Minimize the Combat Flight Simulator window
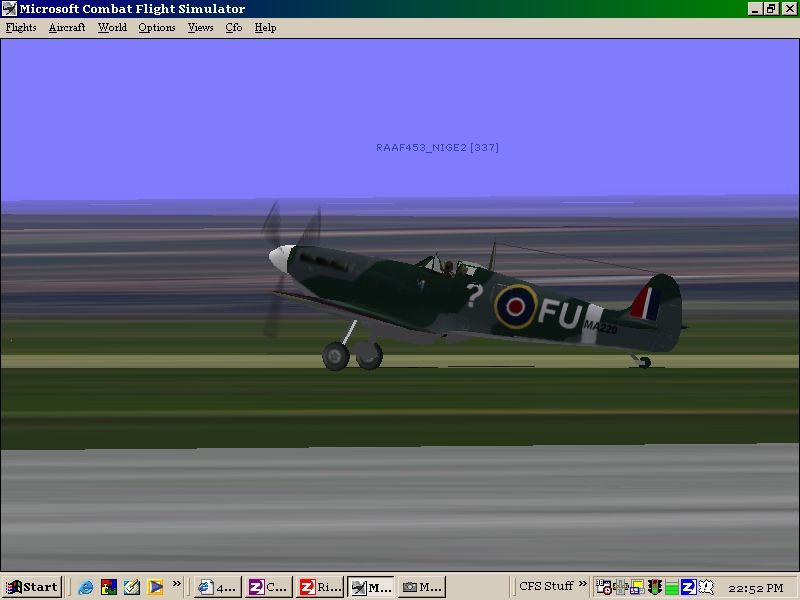 756,9
